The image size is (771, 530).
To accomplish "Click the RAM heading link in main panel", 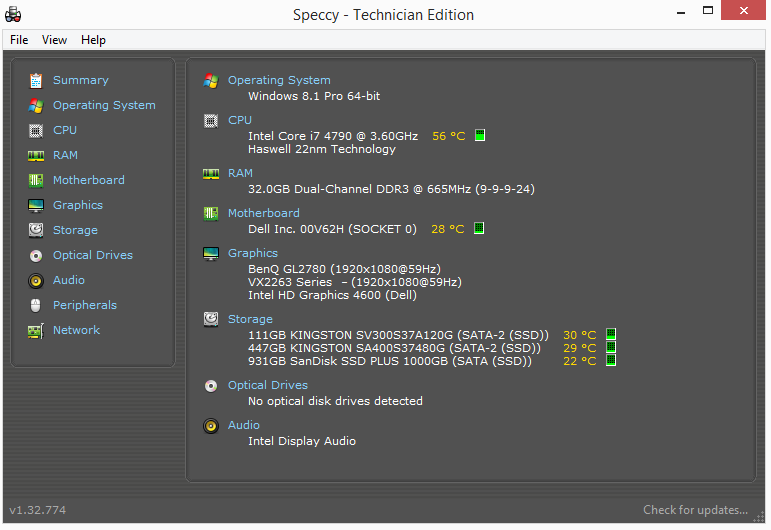I will click(240, 173).
